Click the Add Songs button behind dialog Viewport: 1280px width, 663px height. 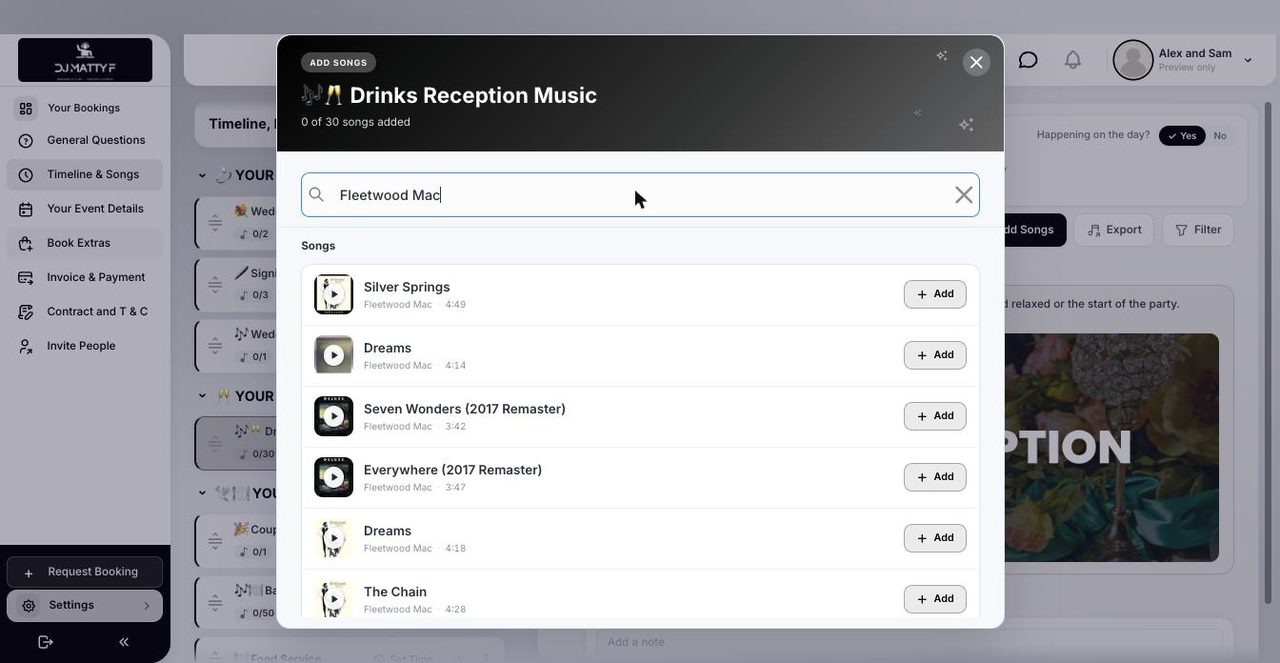click(x=1034, y=230)
